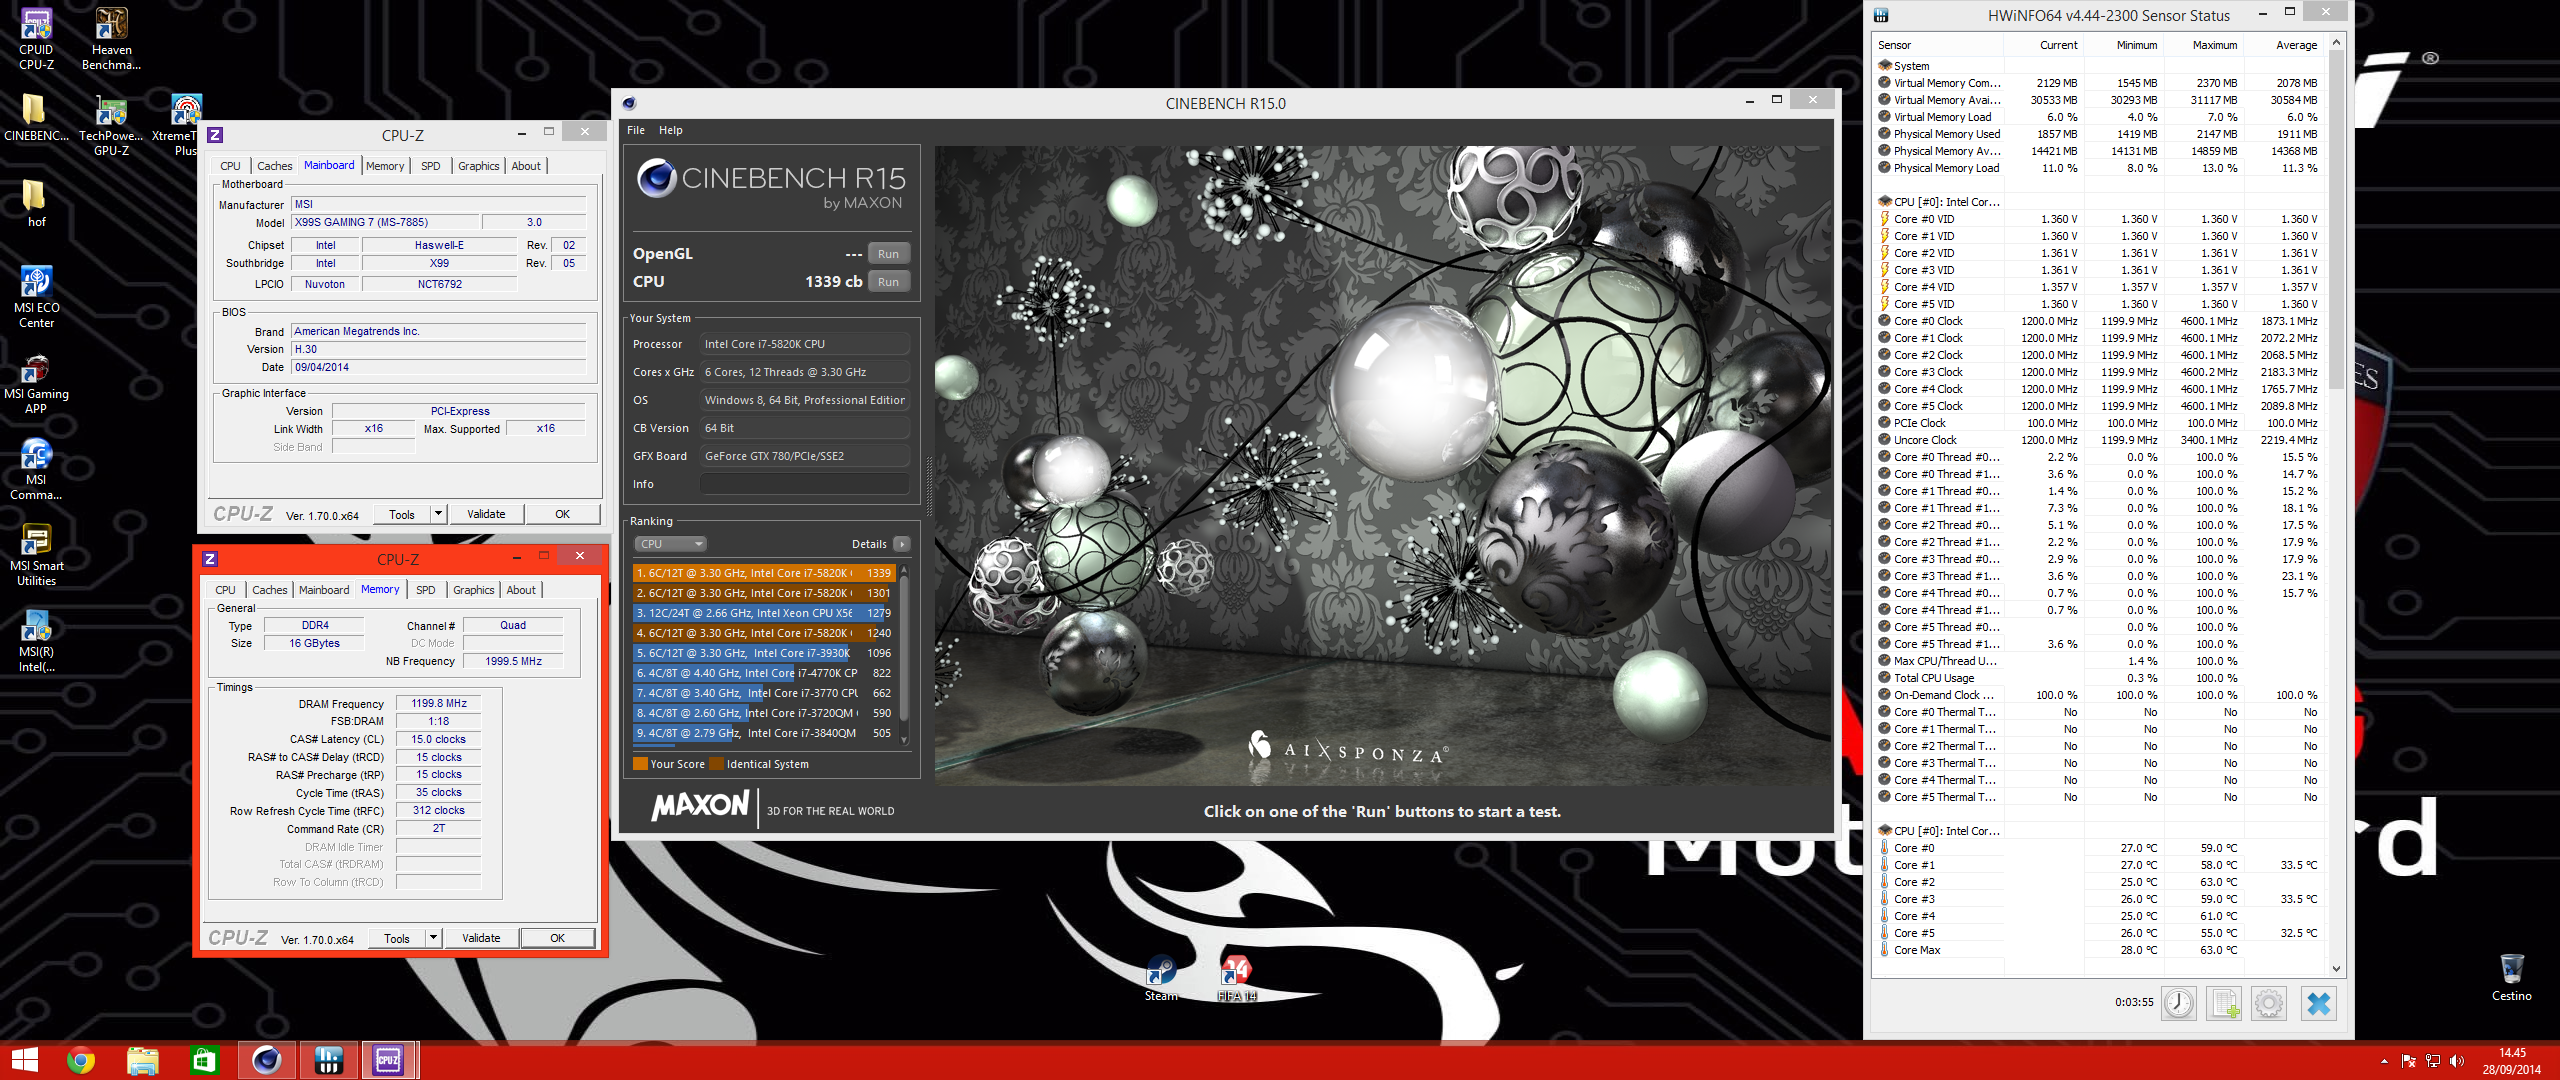Click OK in the lower CPU-Z window
The width and height of the screenshot is (2560, 1080).
point(557,938)
